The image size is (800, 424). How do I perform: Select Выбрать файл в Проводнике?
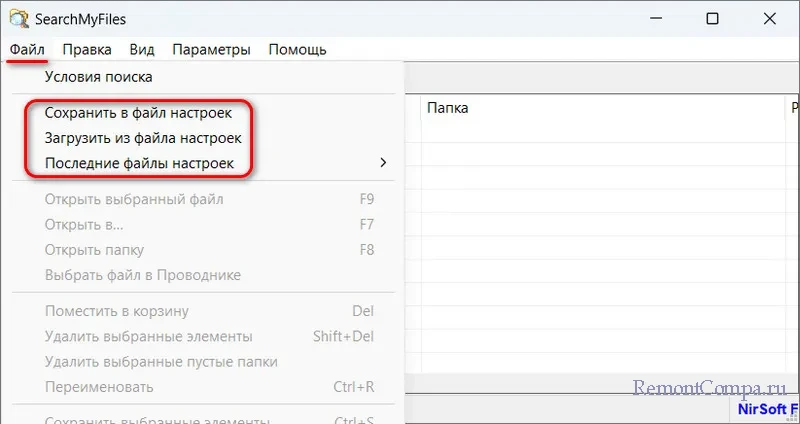[x=142, y=274]
